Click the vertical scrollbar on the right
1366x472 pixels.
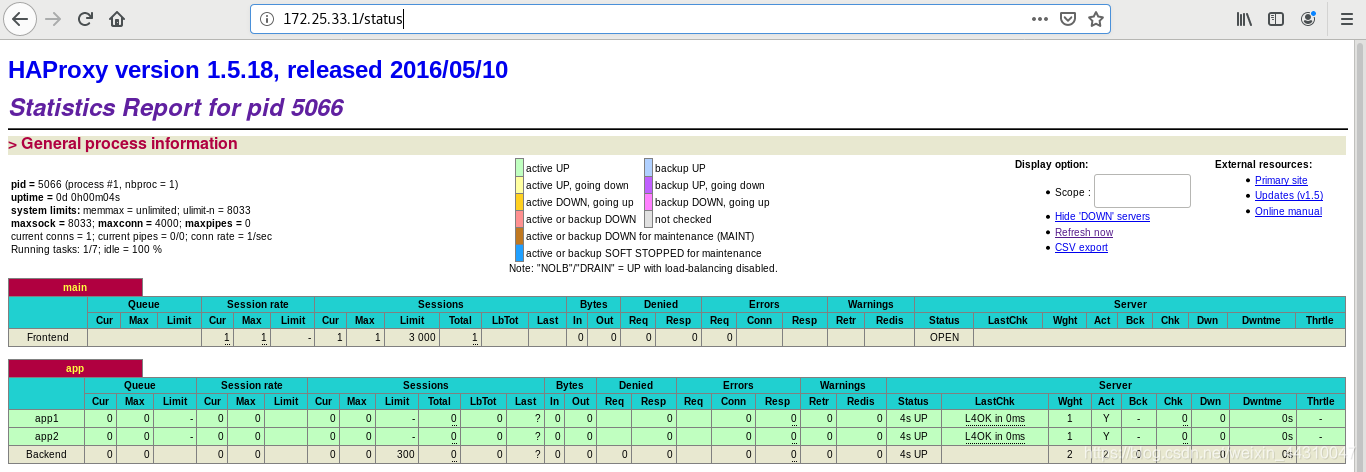pyautogui.click(x=1360, y=255)
